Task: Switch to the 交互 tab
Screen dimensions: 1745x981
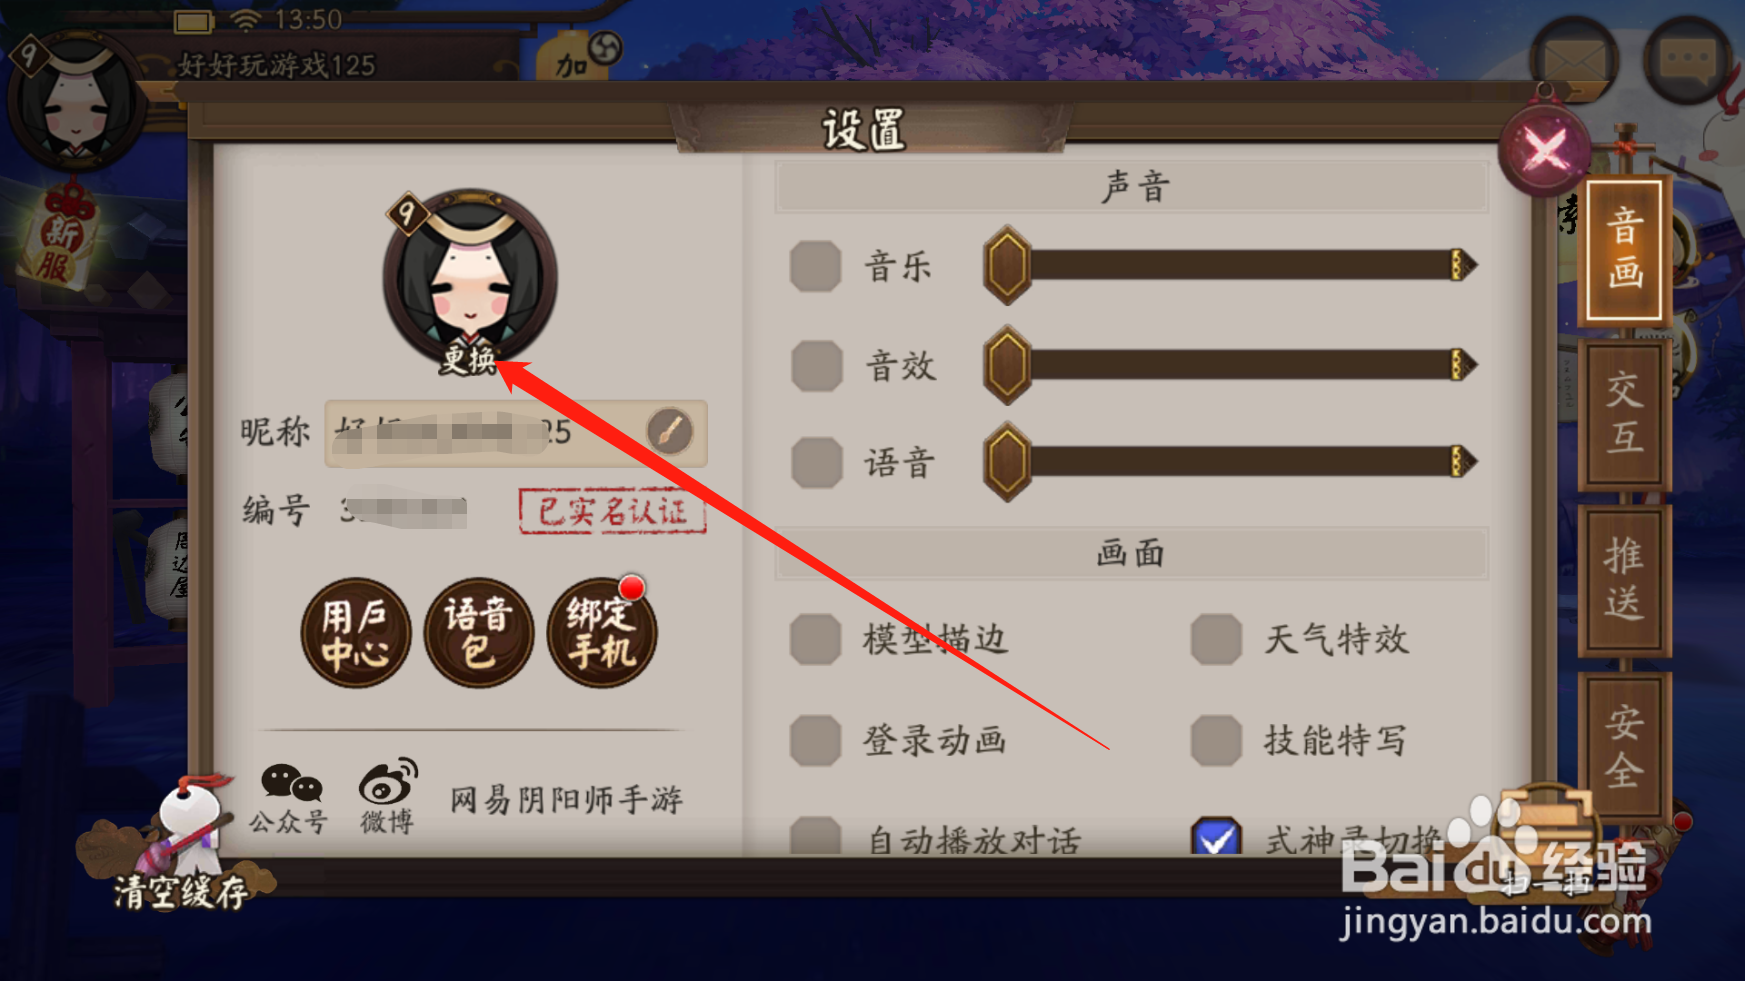Action: pyautogui.click(x=1624, y=414)
